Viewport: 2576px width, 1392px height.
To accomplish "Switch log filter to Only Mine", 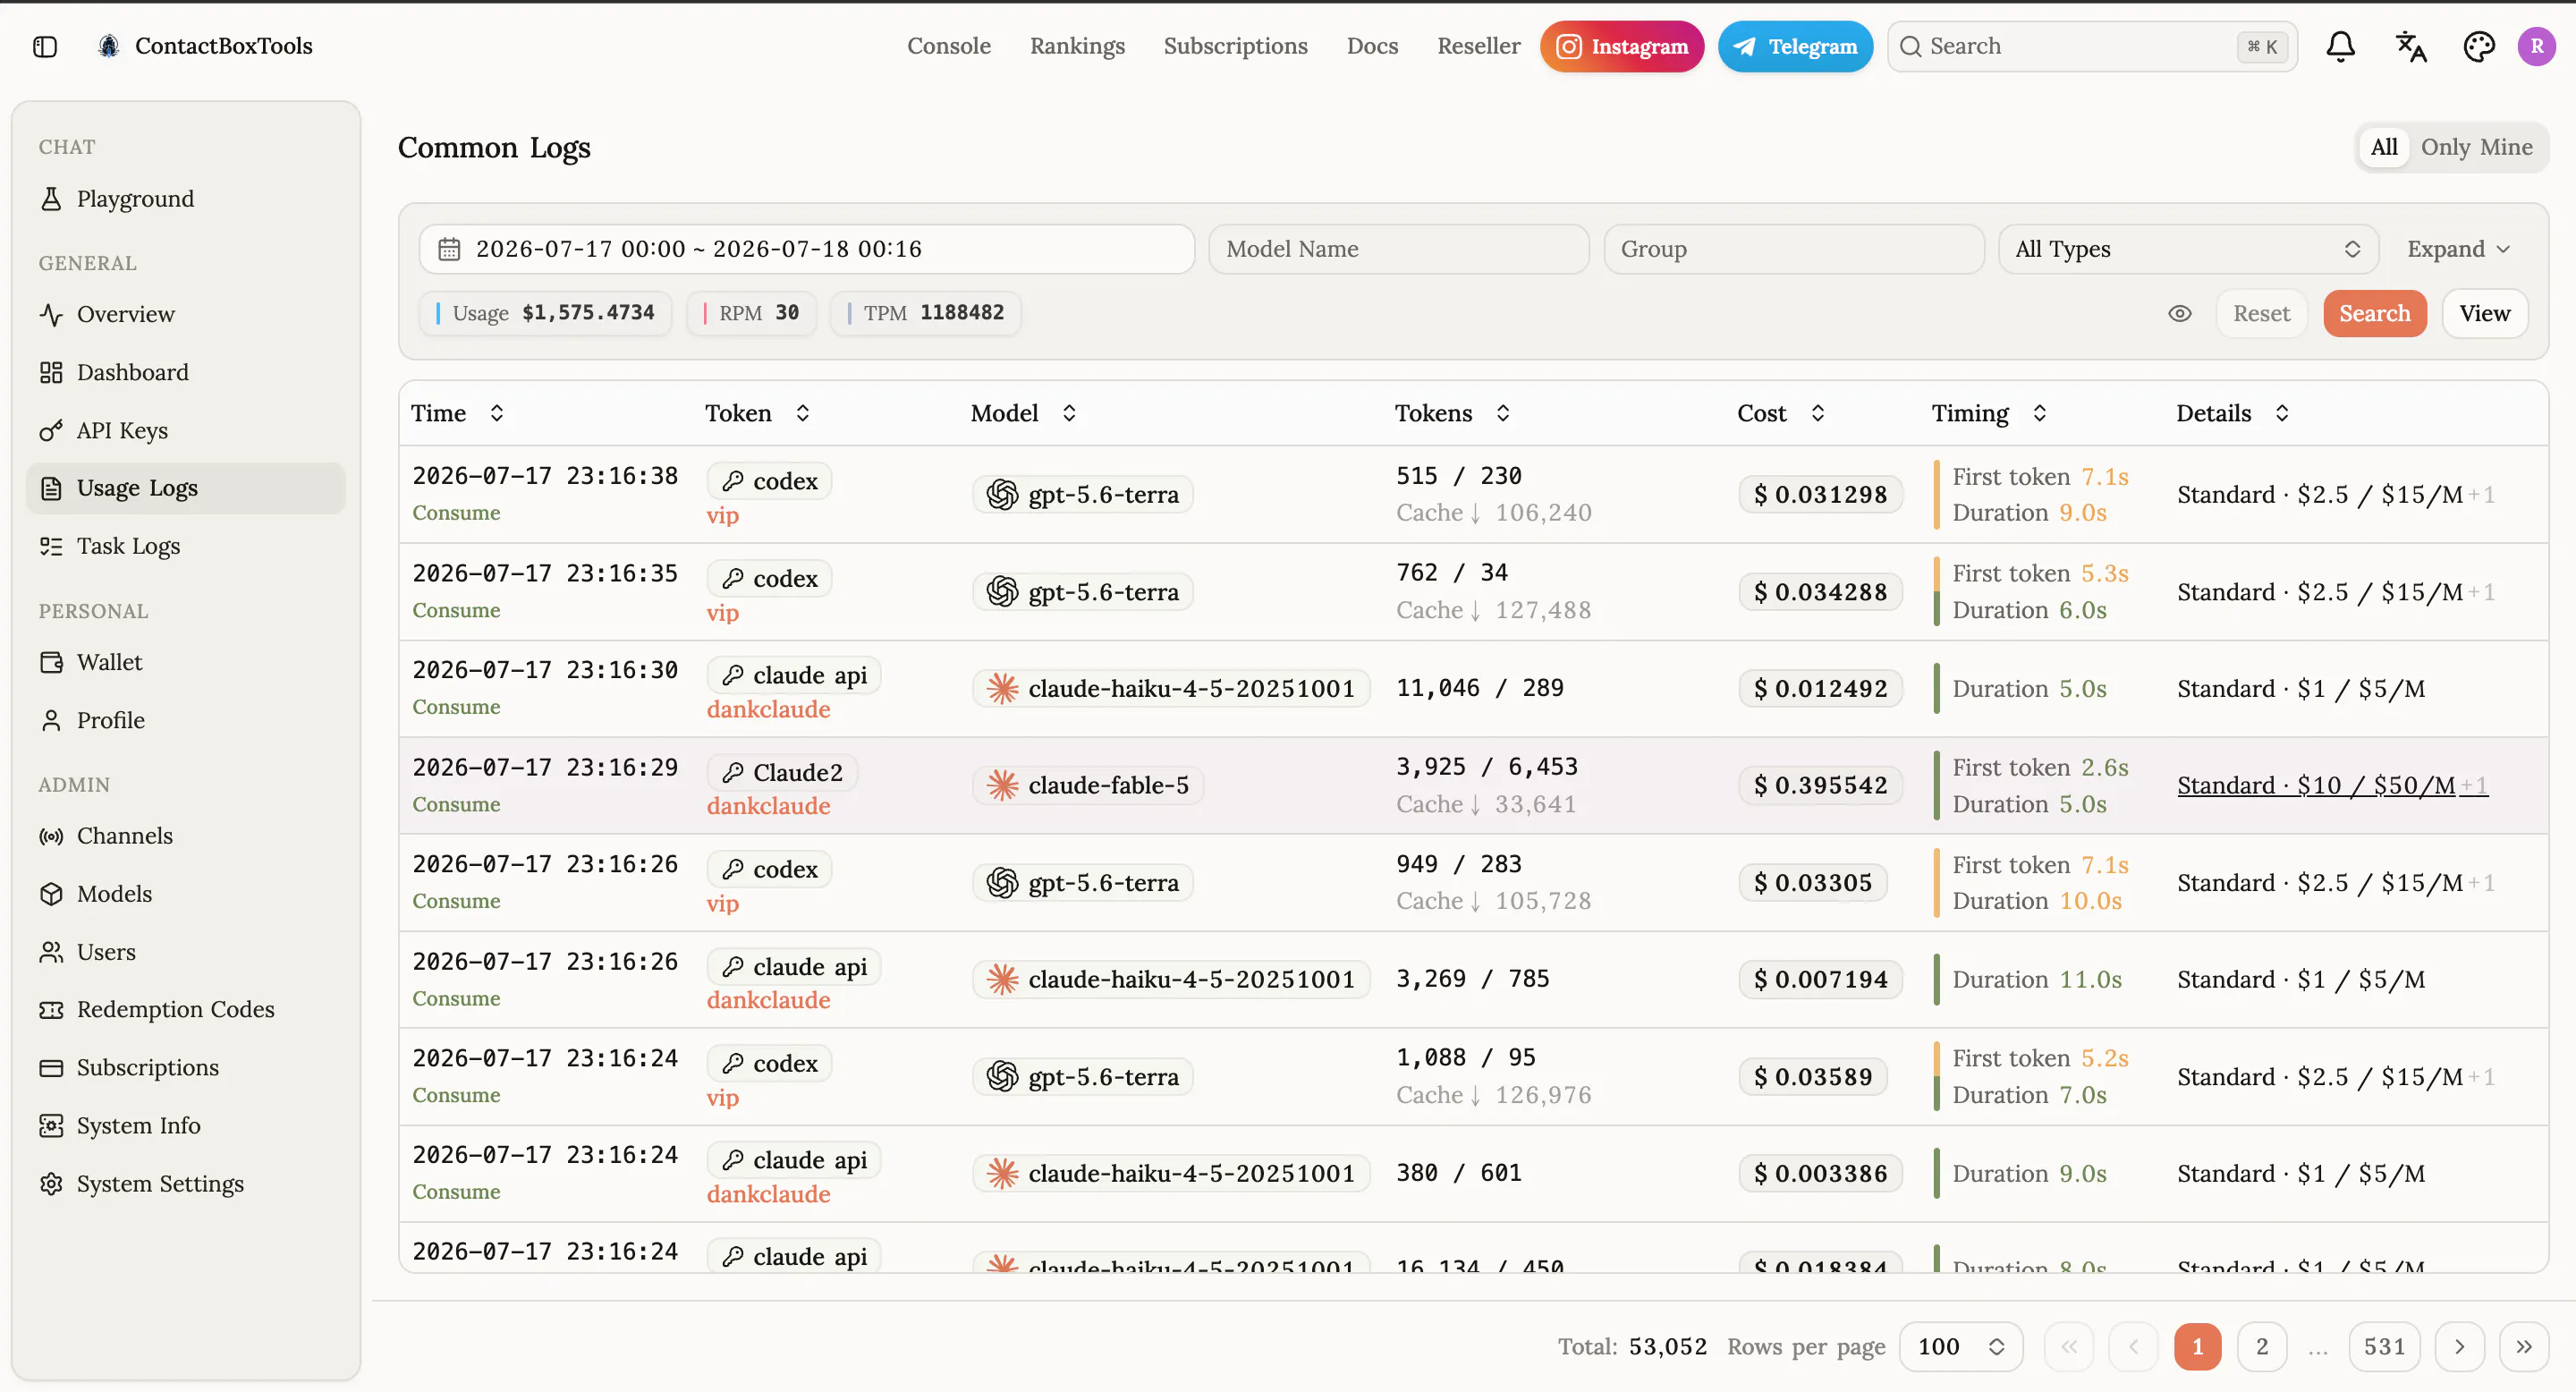I will click(2476, 148).
